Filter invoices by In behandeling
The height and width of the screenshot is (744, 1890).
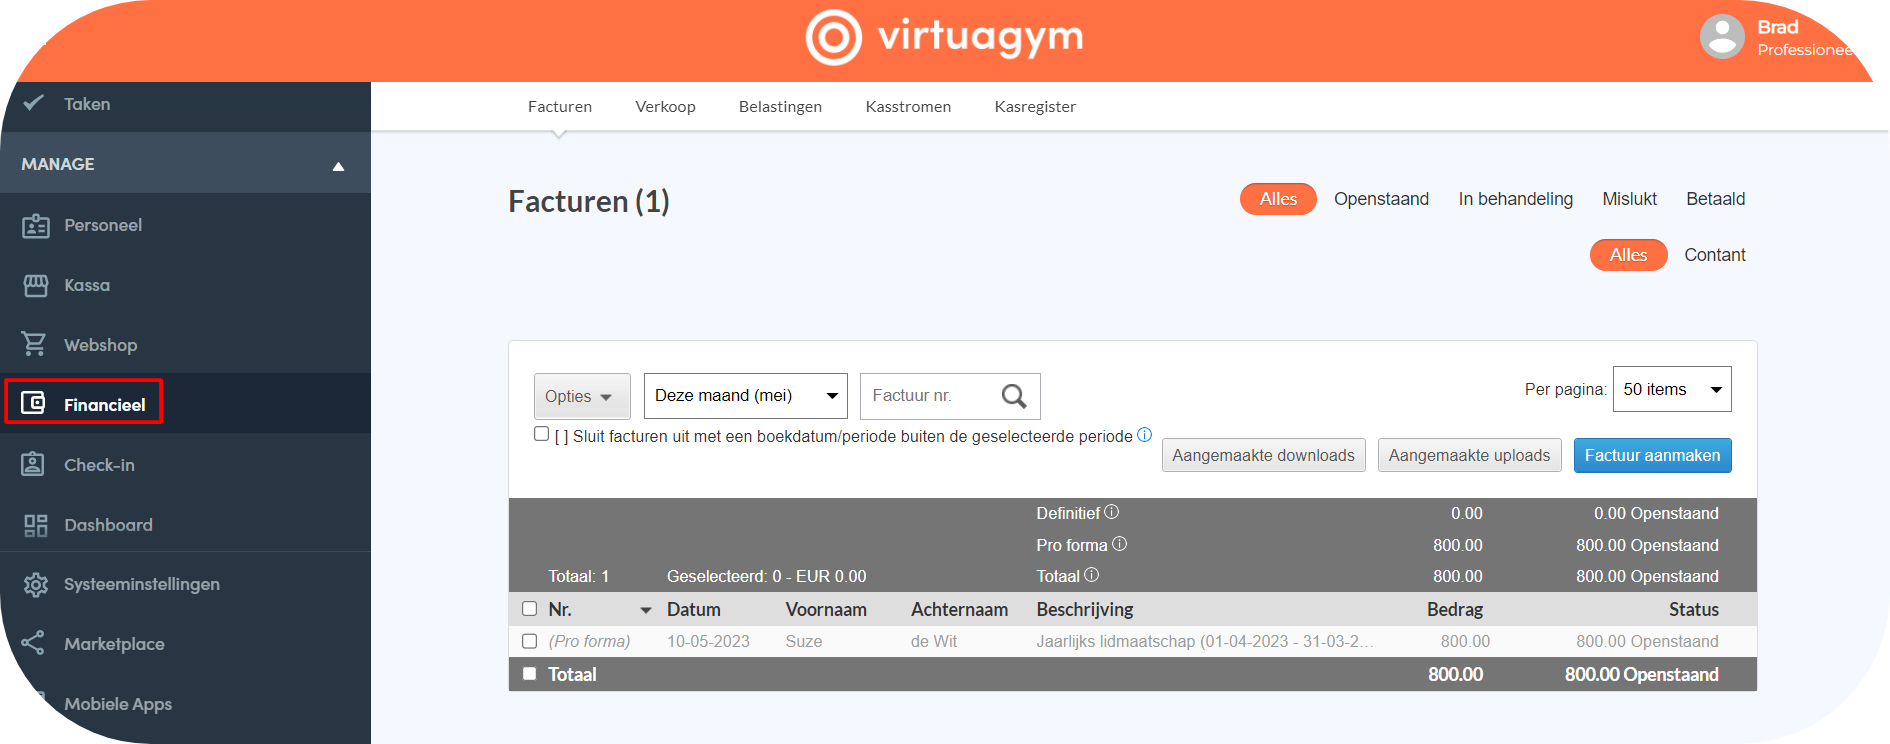(x=1515, y=199)
